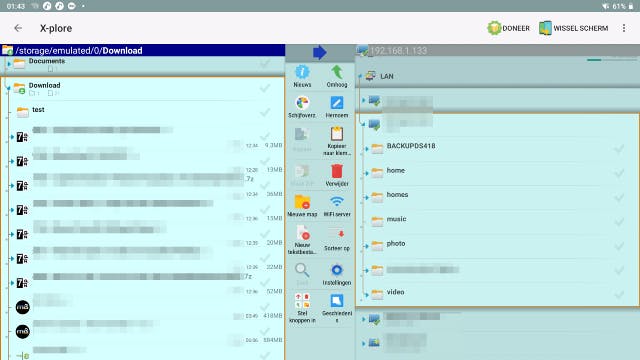The image size is (640, 360).
Task: Tap the LAN network computer icon
Action: tap(371, 76)
